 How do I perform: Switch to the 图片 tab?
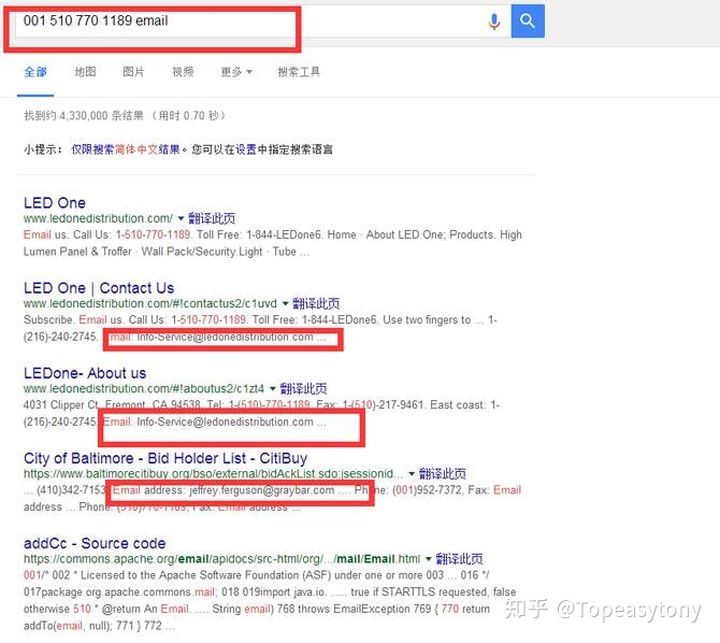click(133, 72)
